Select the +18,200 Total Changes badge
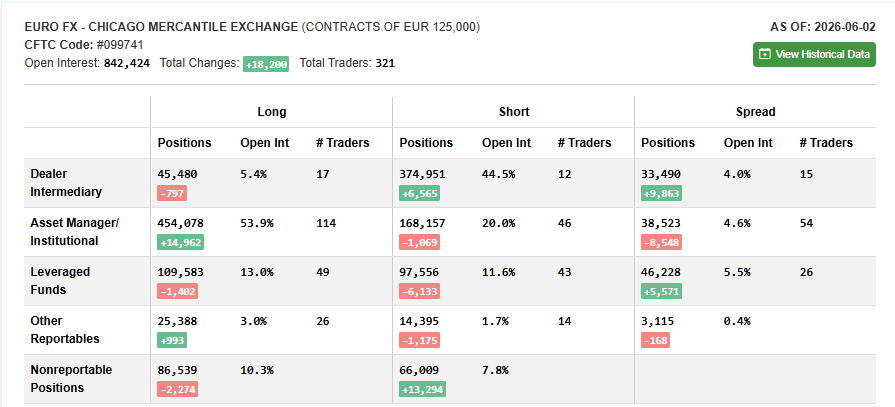 266,64
